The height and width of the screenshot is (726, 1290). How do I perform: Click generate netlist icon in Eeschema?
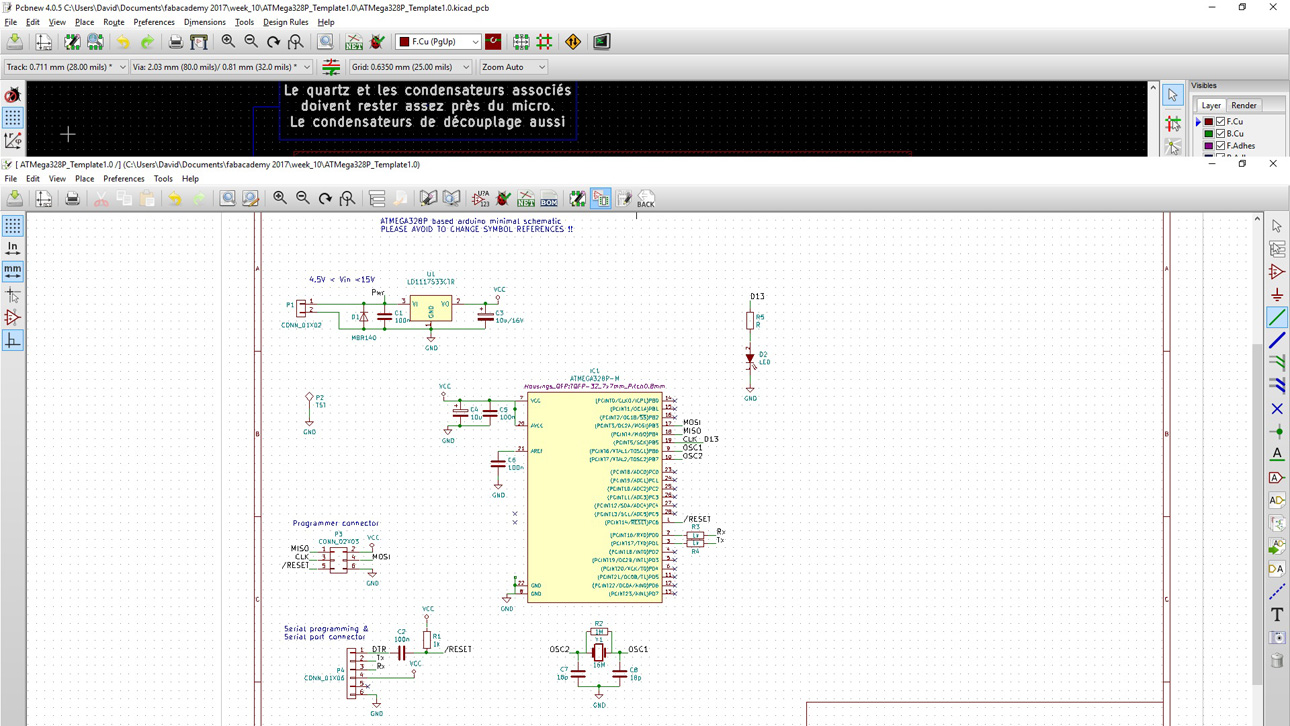(526, 199)
